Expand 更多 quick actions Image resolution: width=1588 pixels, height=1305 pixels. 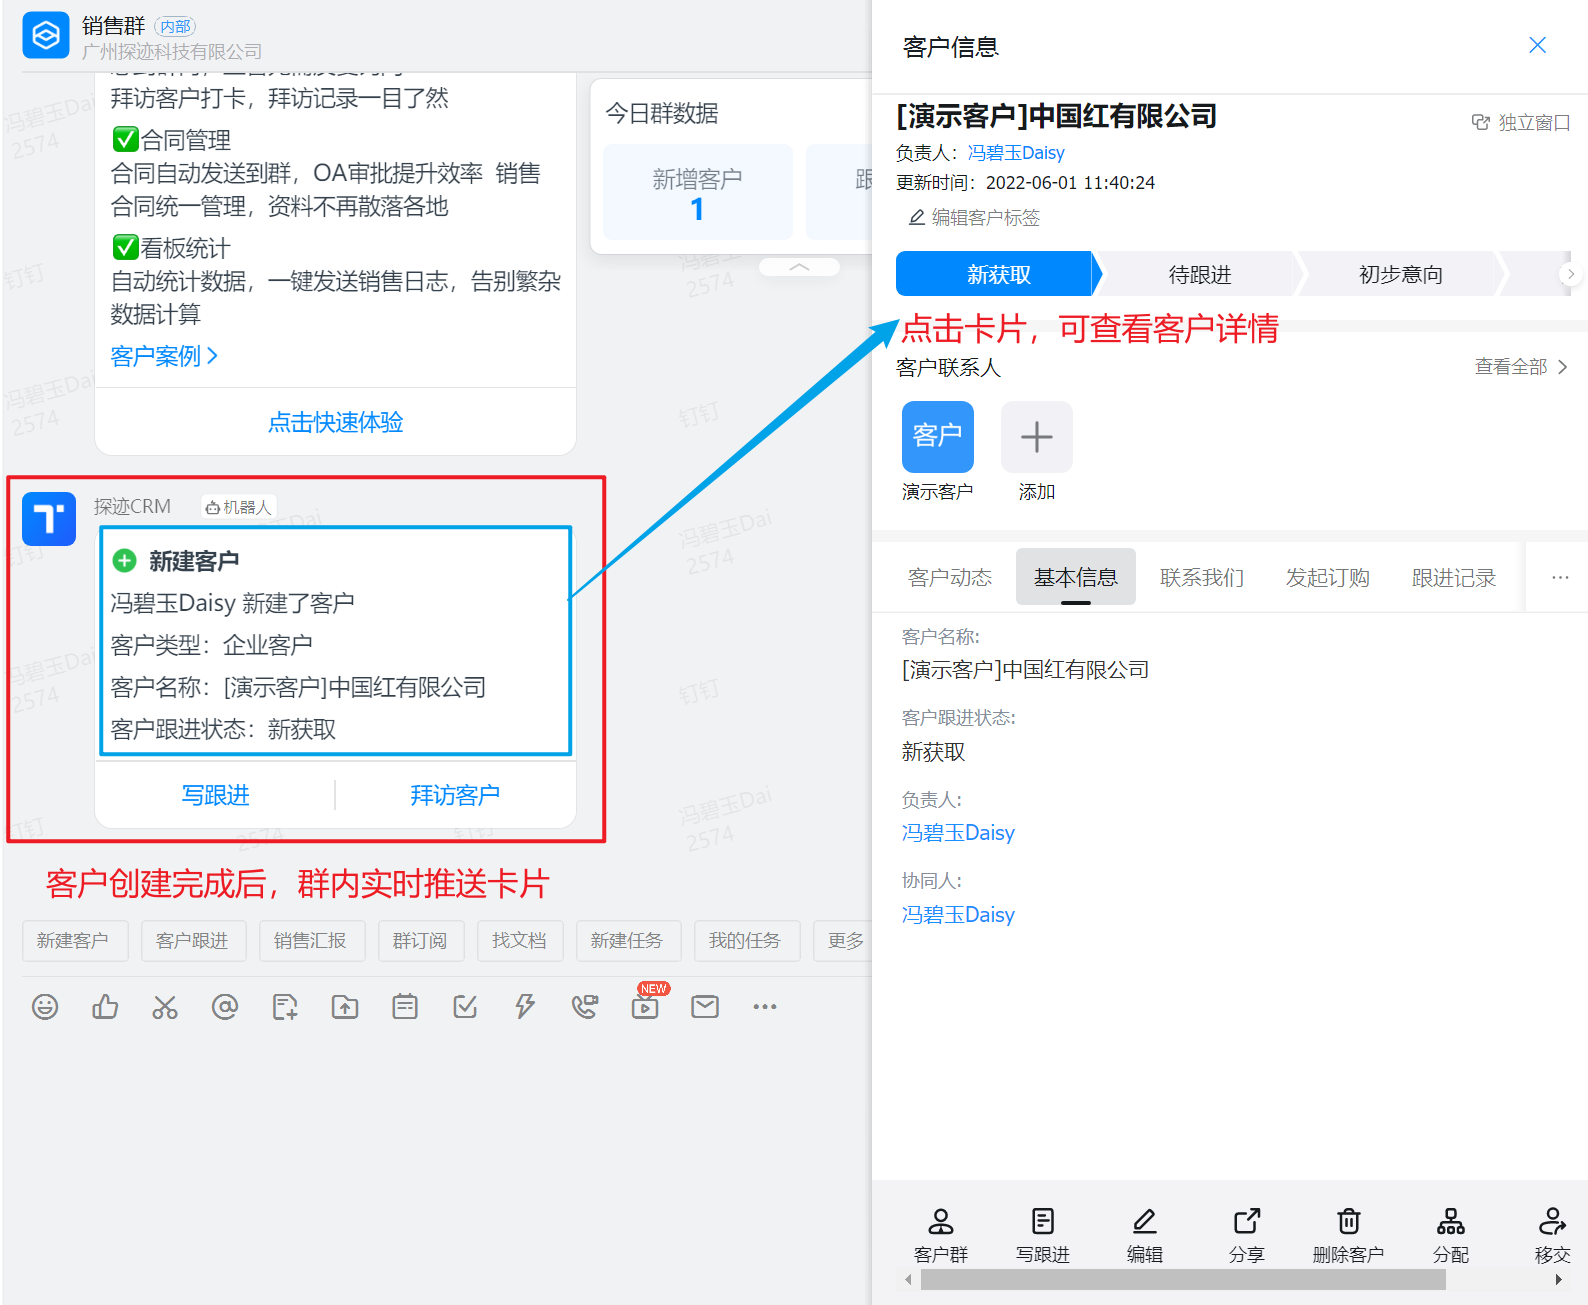[x=846, y=941]
